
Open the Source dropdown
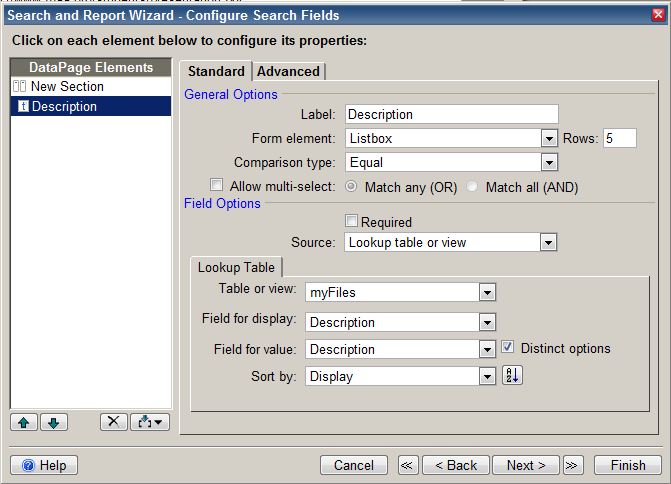pyautogui.click(x=548, y=243)
